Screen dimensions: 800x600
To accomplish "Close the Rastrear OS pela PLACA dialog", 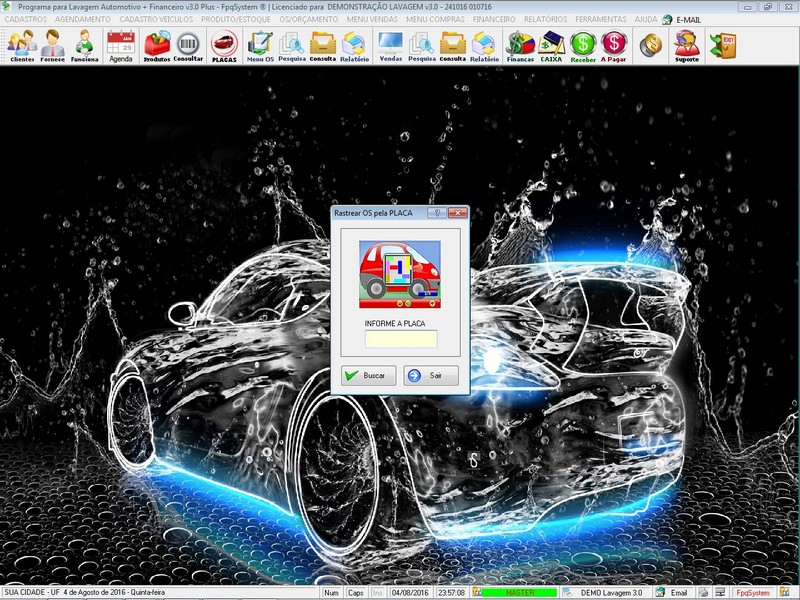I will [x=458, y=213].
